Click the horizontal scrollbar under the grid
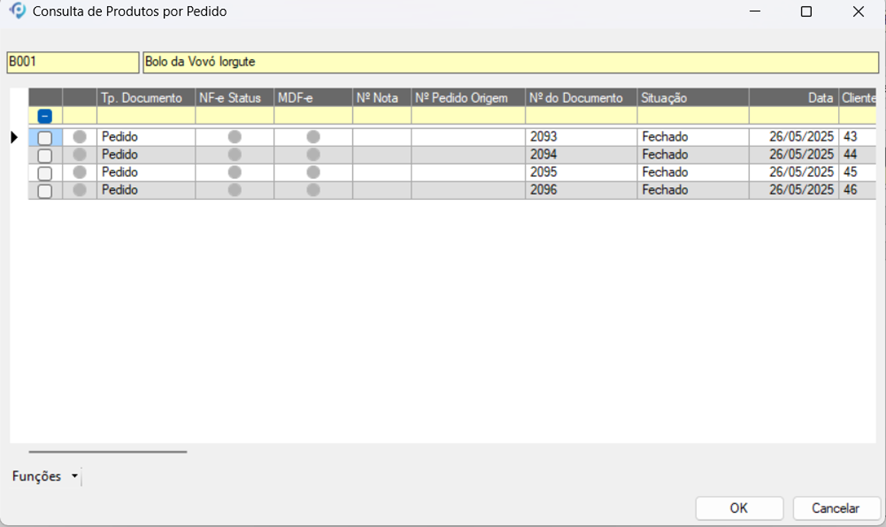Screen dimensions: 886x527 108,452
